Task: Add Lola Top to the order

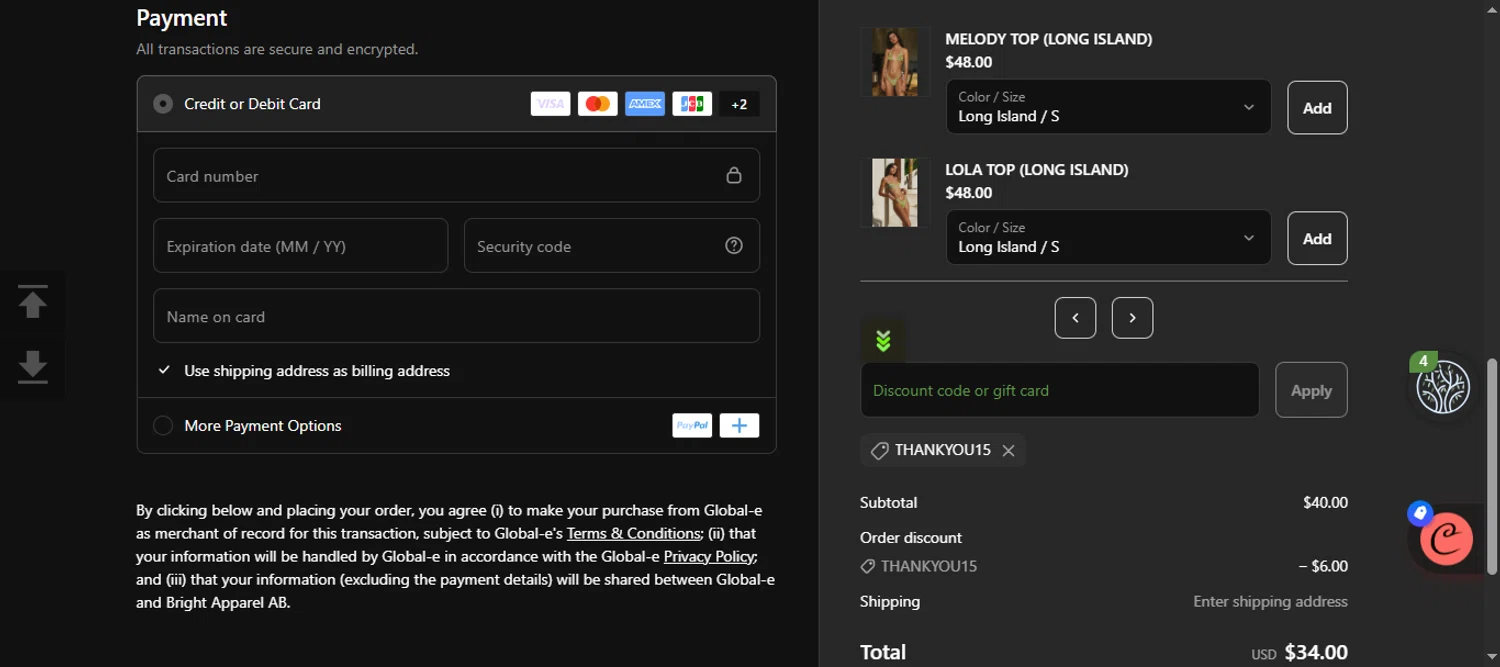Action: pyautogui.click(x=1317, y=238)
